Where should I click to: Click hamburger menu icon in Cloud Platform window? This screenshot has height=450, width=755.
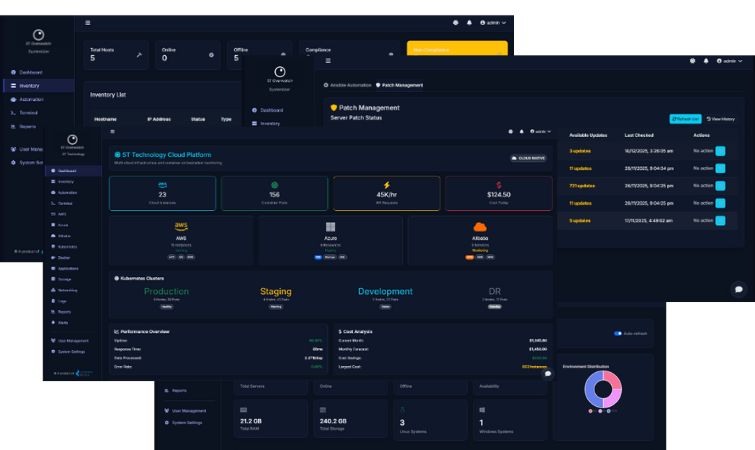112,131
